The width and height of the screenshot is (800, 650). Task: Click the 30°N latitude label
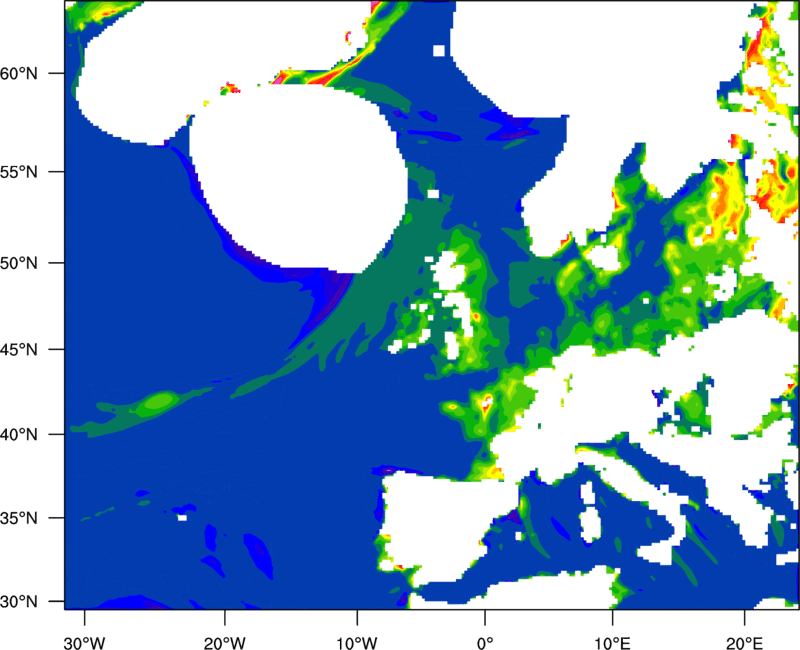coord(19,602)
